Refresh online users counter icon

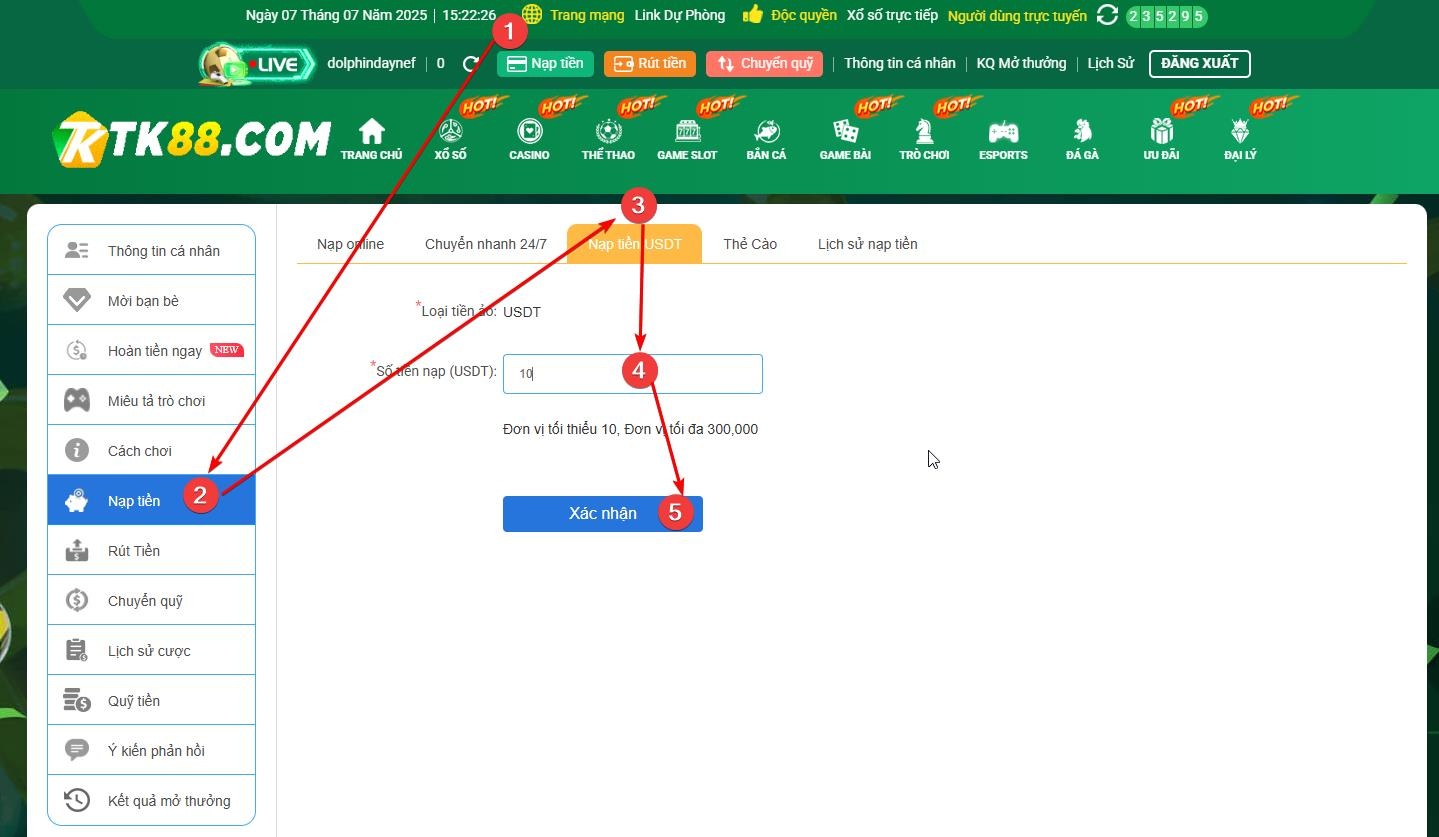(x=1107, y=15)
